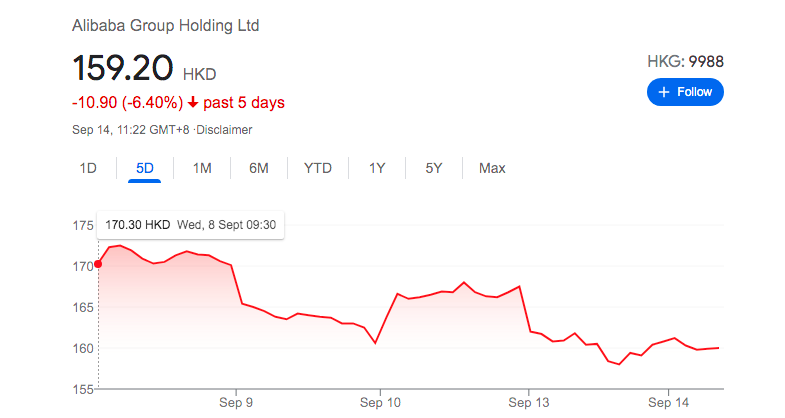Click the Sep 9 date label
The height and width of the screenshot is (418, 785).
[x=236, y=401]
